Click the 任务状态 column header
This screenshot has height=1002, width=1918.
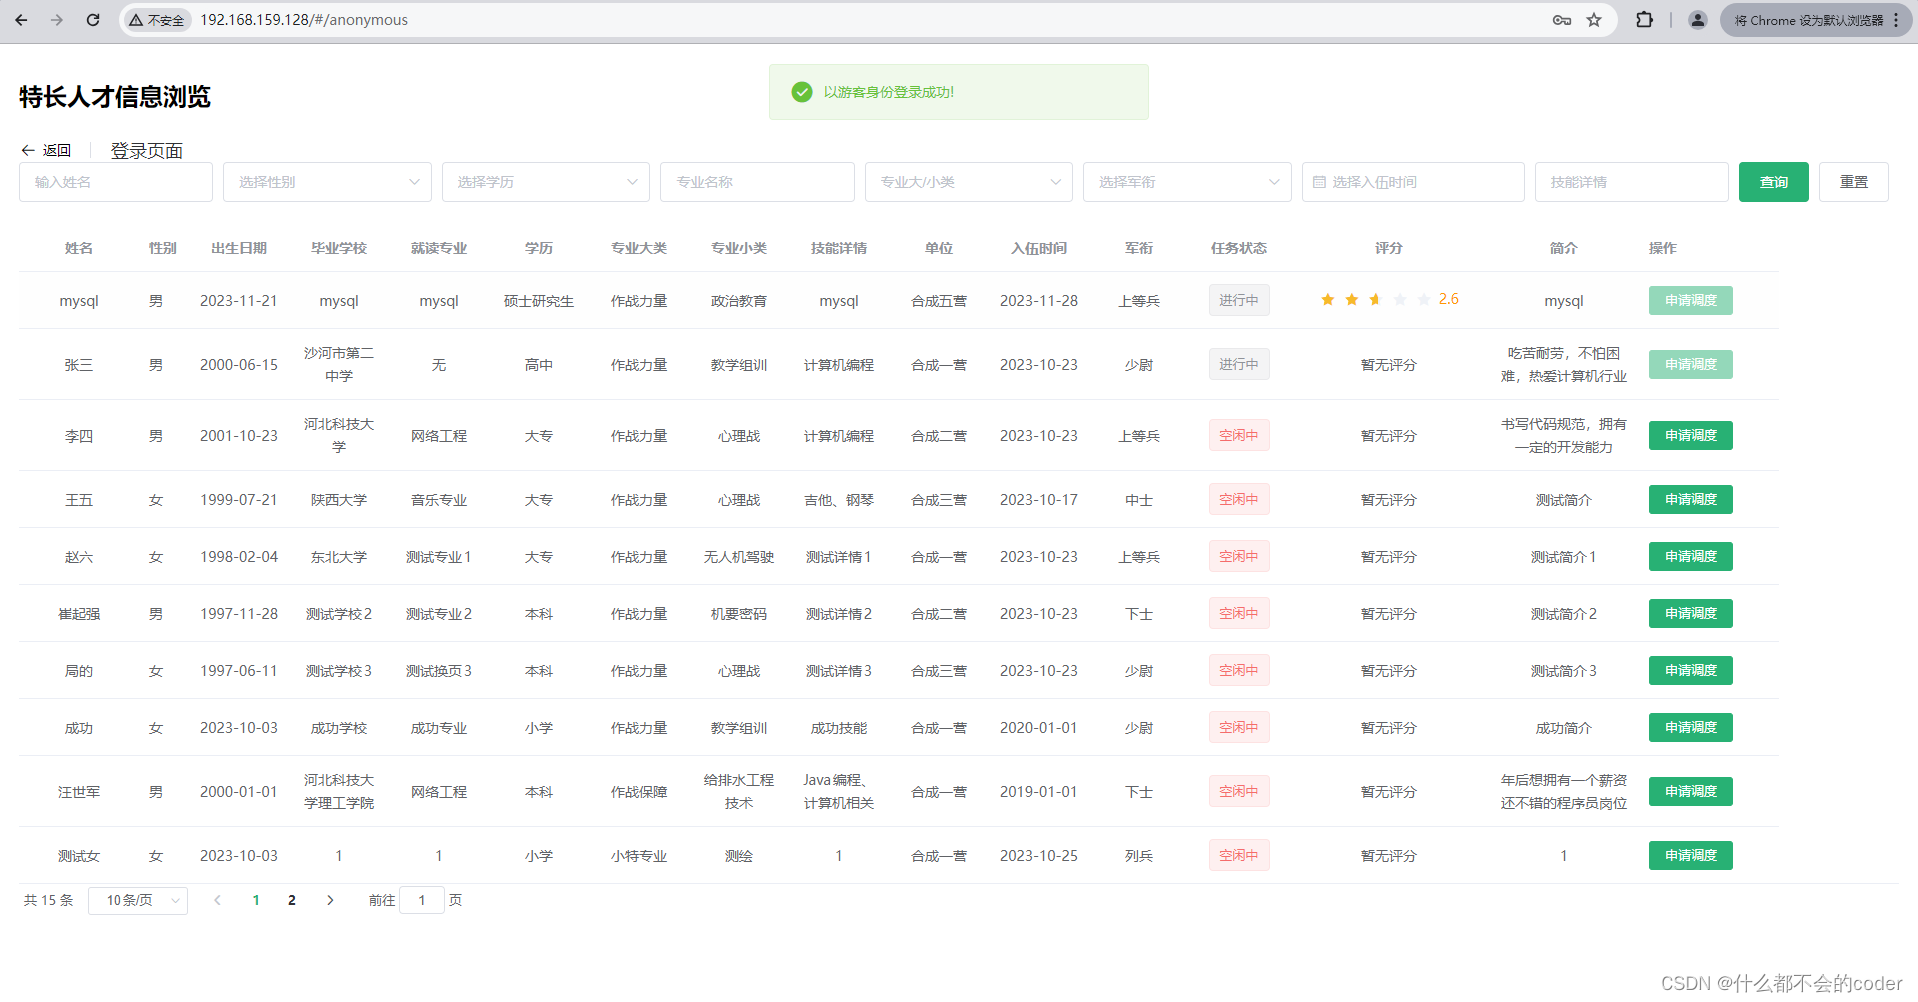click(x=1239, y=248)
